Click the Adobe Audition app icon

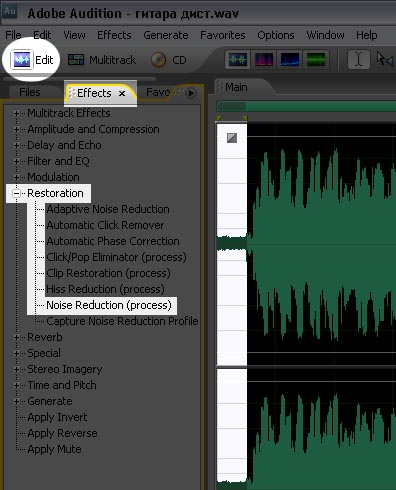[9, 11]
